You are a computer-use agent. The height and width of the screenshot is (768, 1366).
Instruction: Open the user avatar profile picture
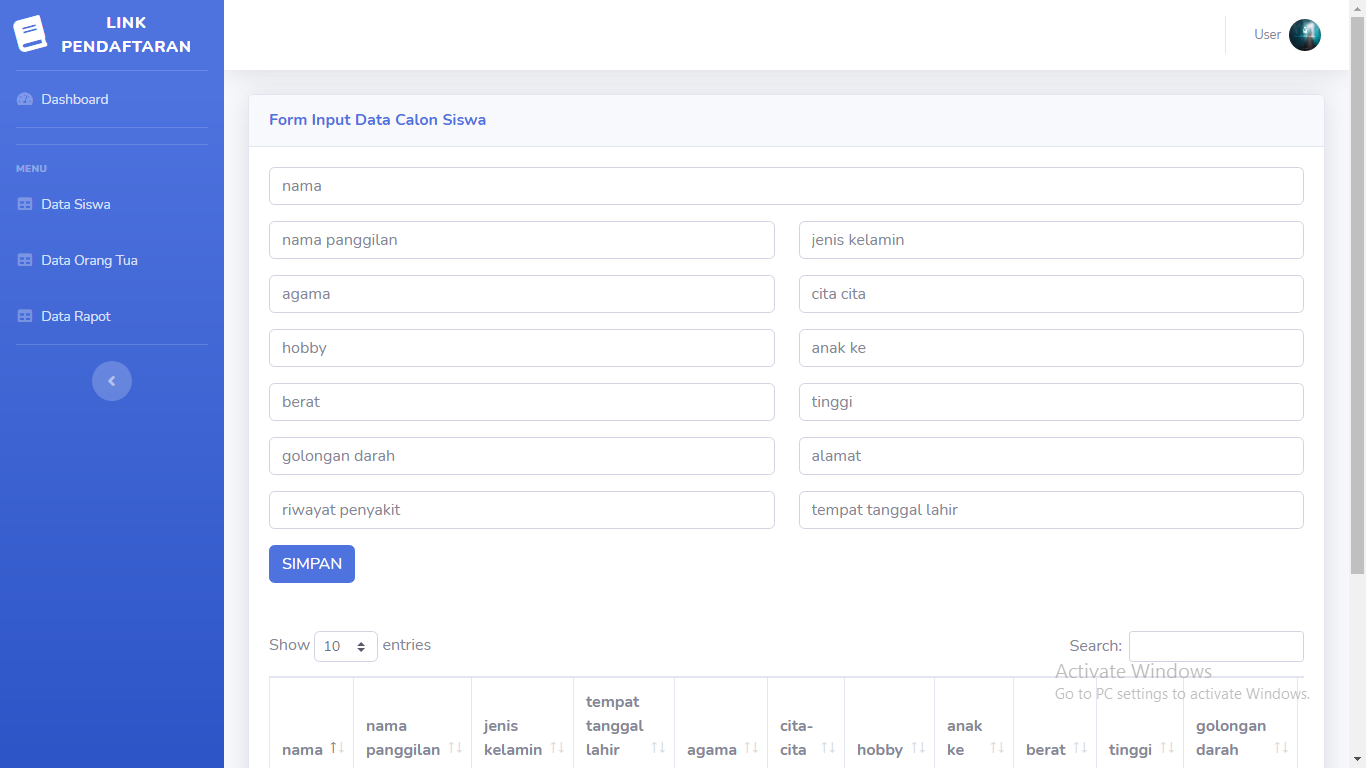click(x=1305, y=35)
